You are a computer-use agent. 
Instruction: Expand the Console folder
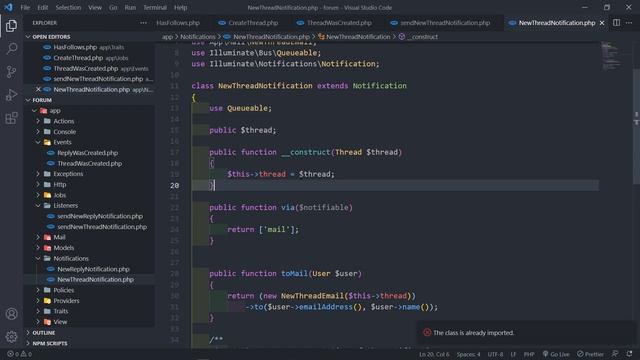coord(38,132)
